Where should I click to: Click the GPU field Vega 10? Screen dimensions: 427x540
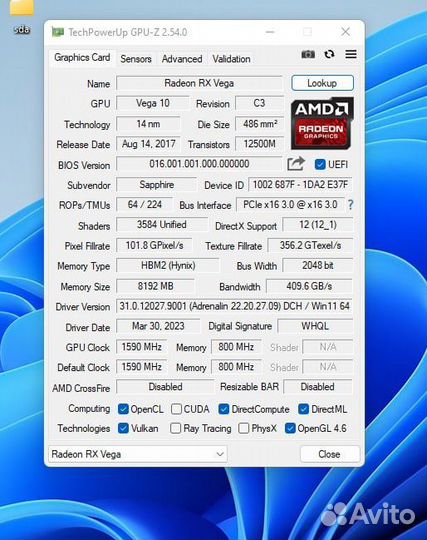tap(153, 103)
